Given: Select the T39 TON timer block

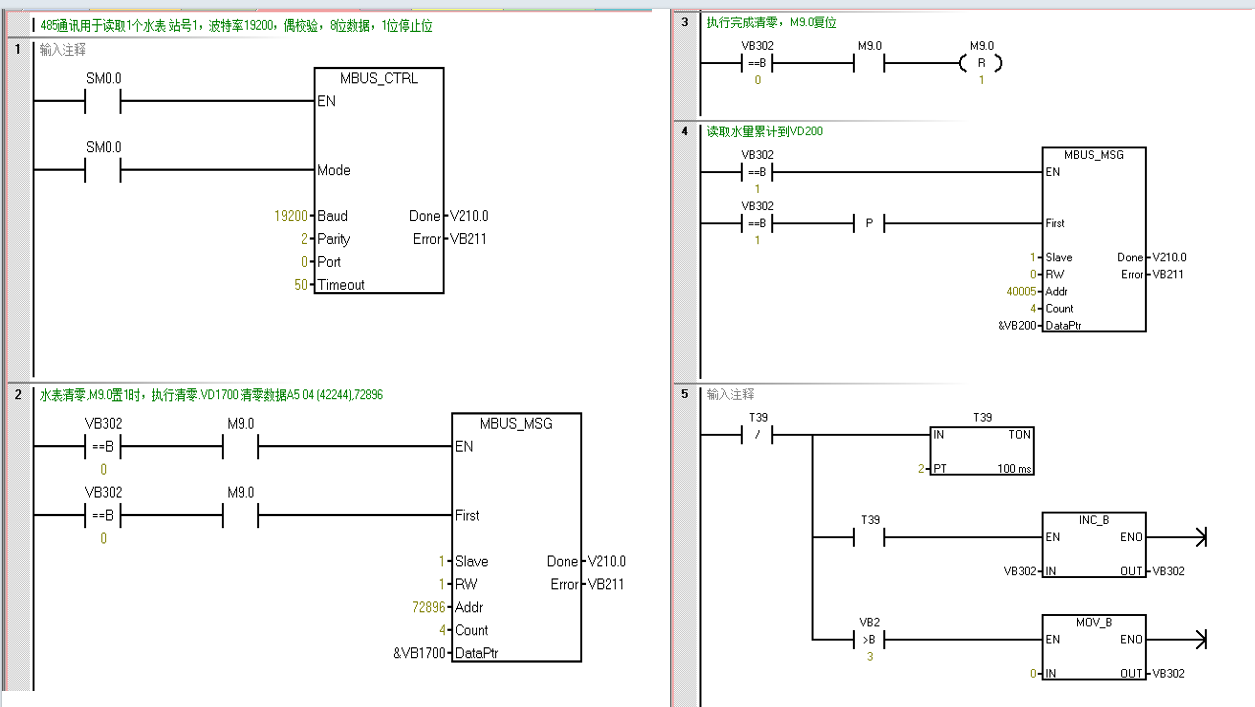Looking at the screenshot, I should pos(982,451).
